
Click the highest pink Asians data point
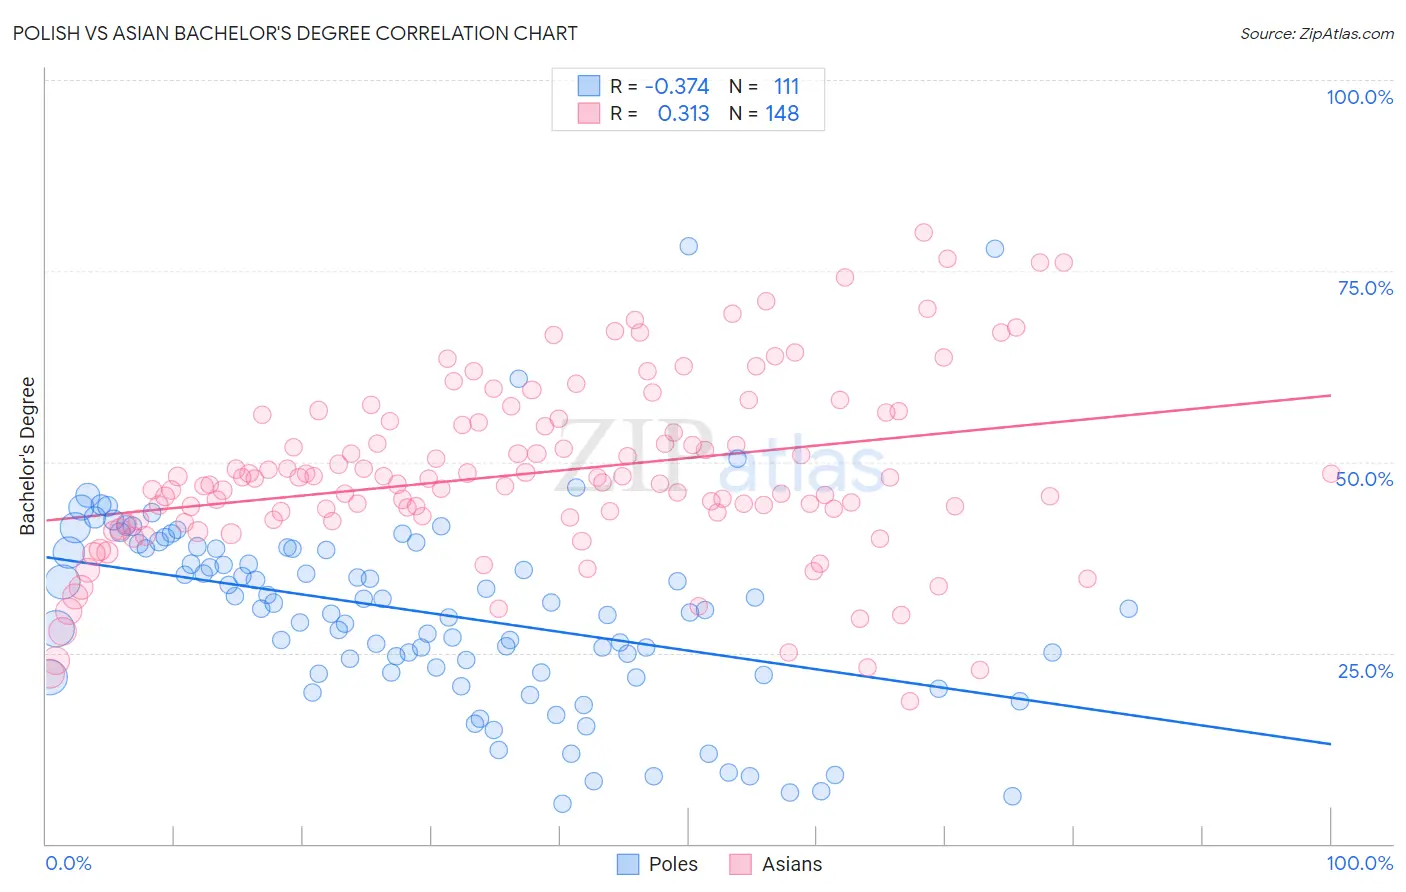click(923, 232)
